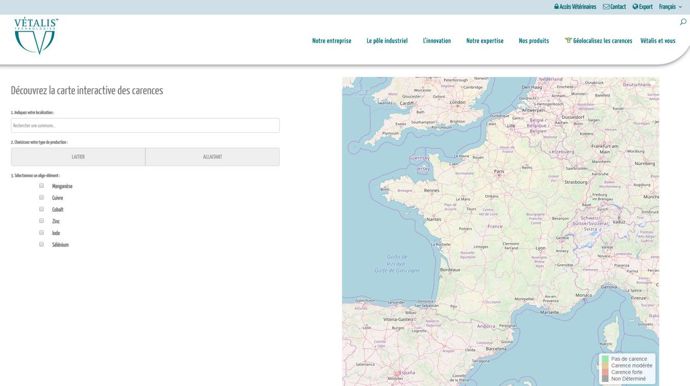
Task: Select ALLAITANT production type
Action: click(x=213, y=157)
